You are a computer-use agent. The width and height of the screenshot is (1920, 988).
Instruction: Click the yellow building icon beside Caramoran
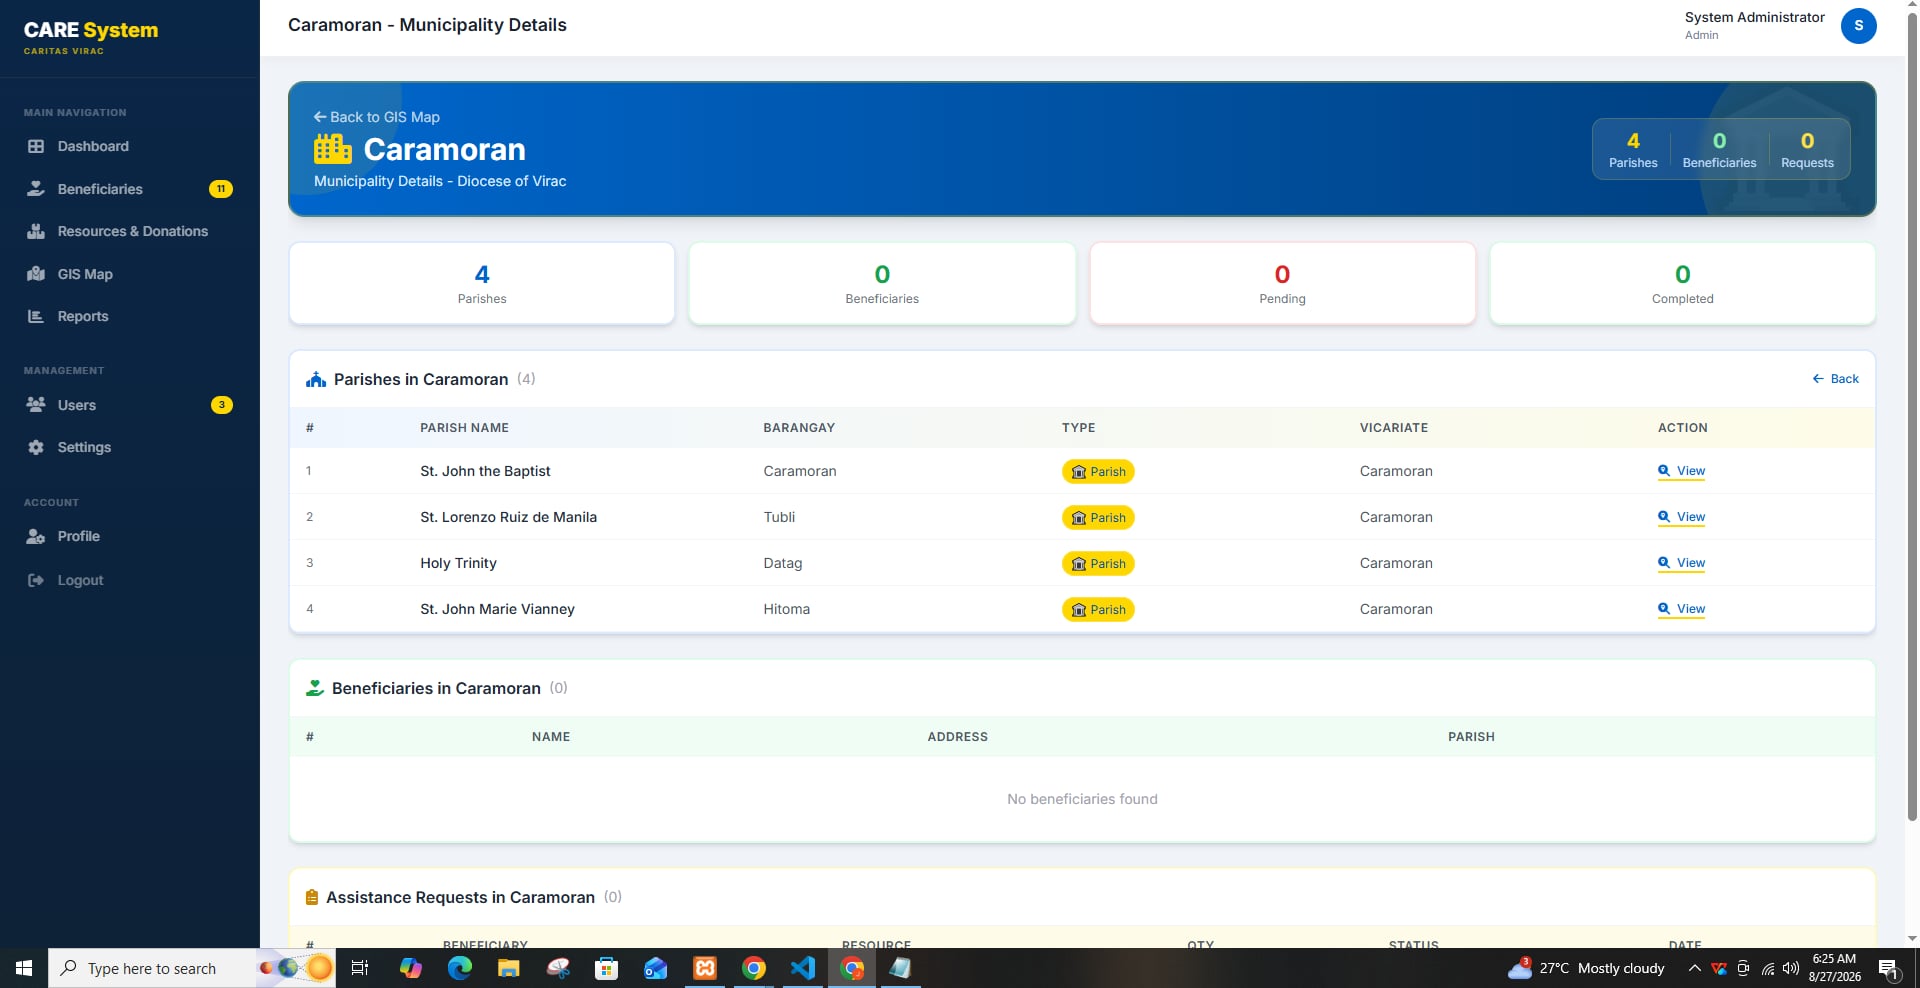click(x=333, y=149)
